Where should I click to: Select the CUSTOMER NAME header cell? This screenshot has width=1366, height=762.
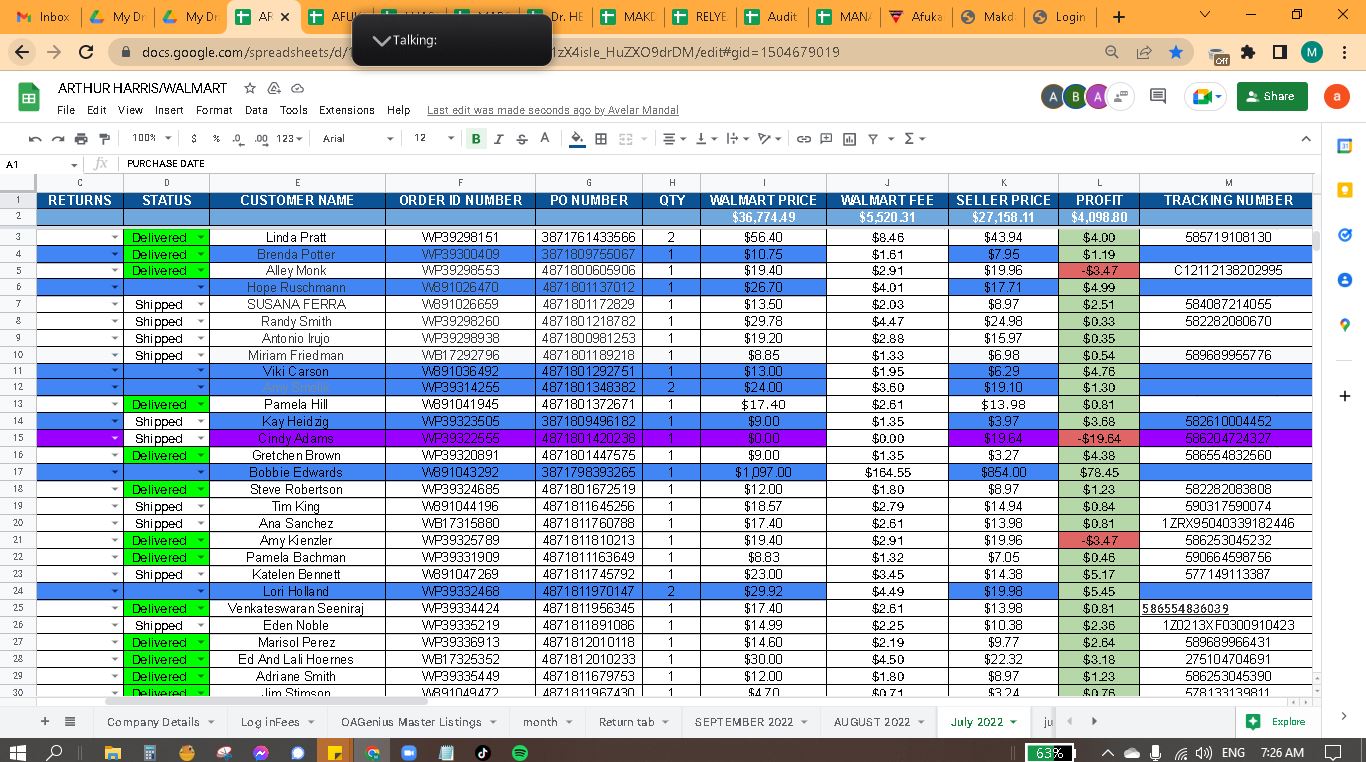click(x=297, y=200)
